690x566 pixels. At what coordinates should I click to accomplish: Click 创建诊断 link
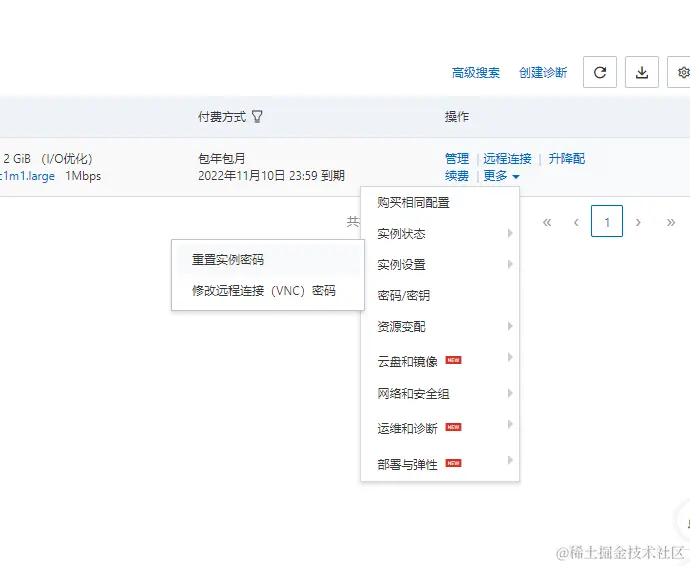point(543,73)
